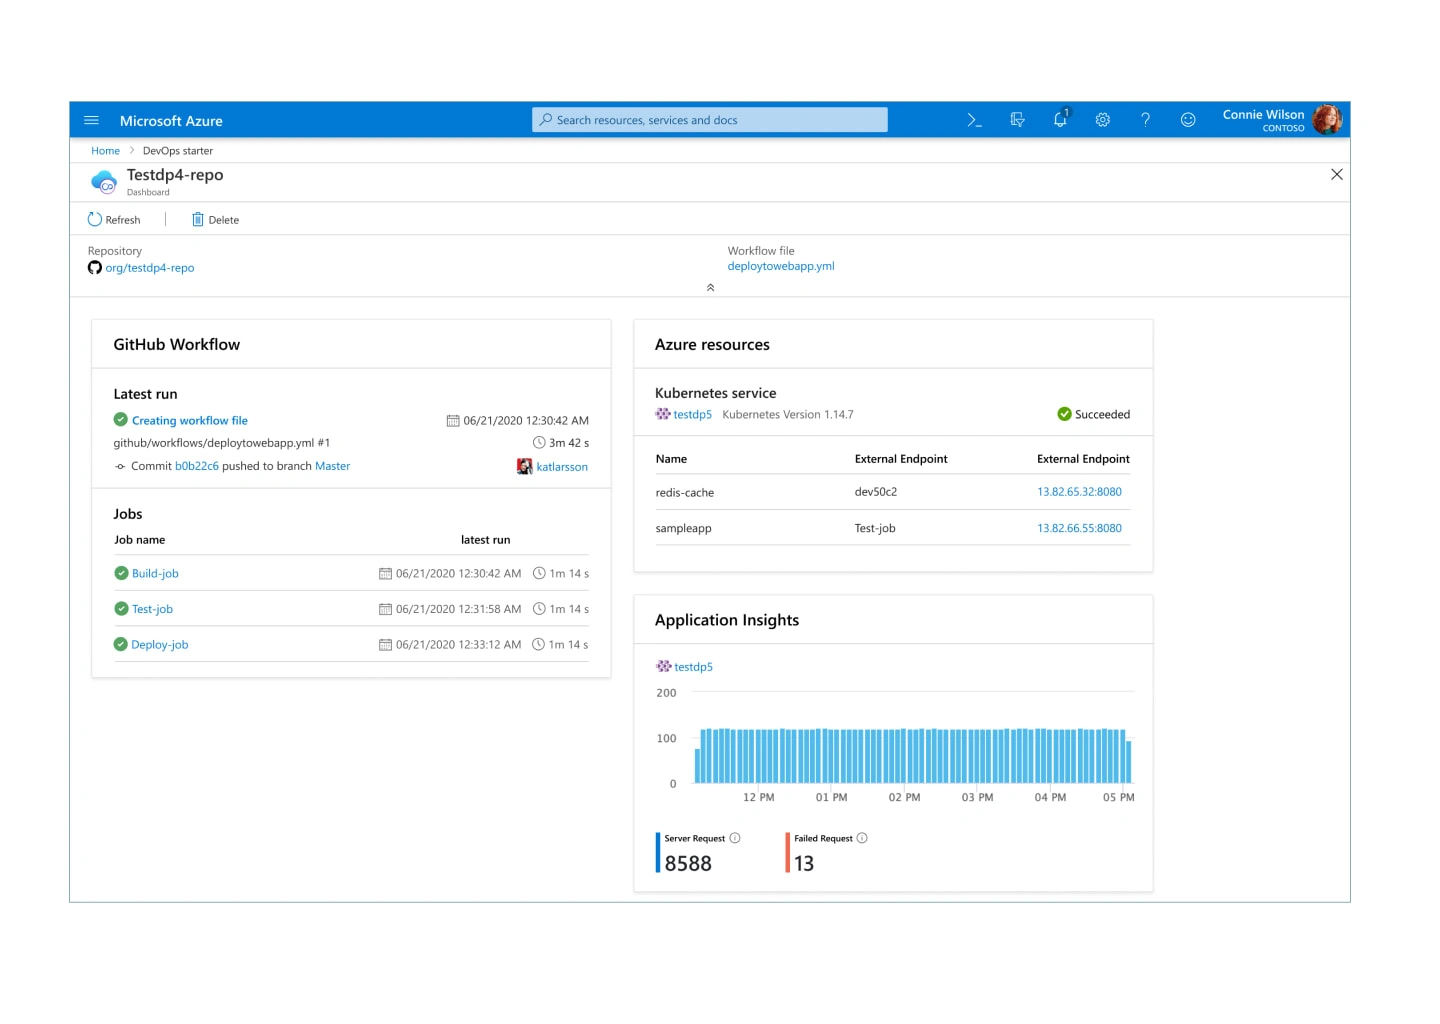Click the Name column header
The height and width of the screenshot is (1024, 1440).
pos(671,459)
